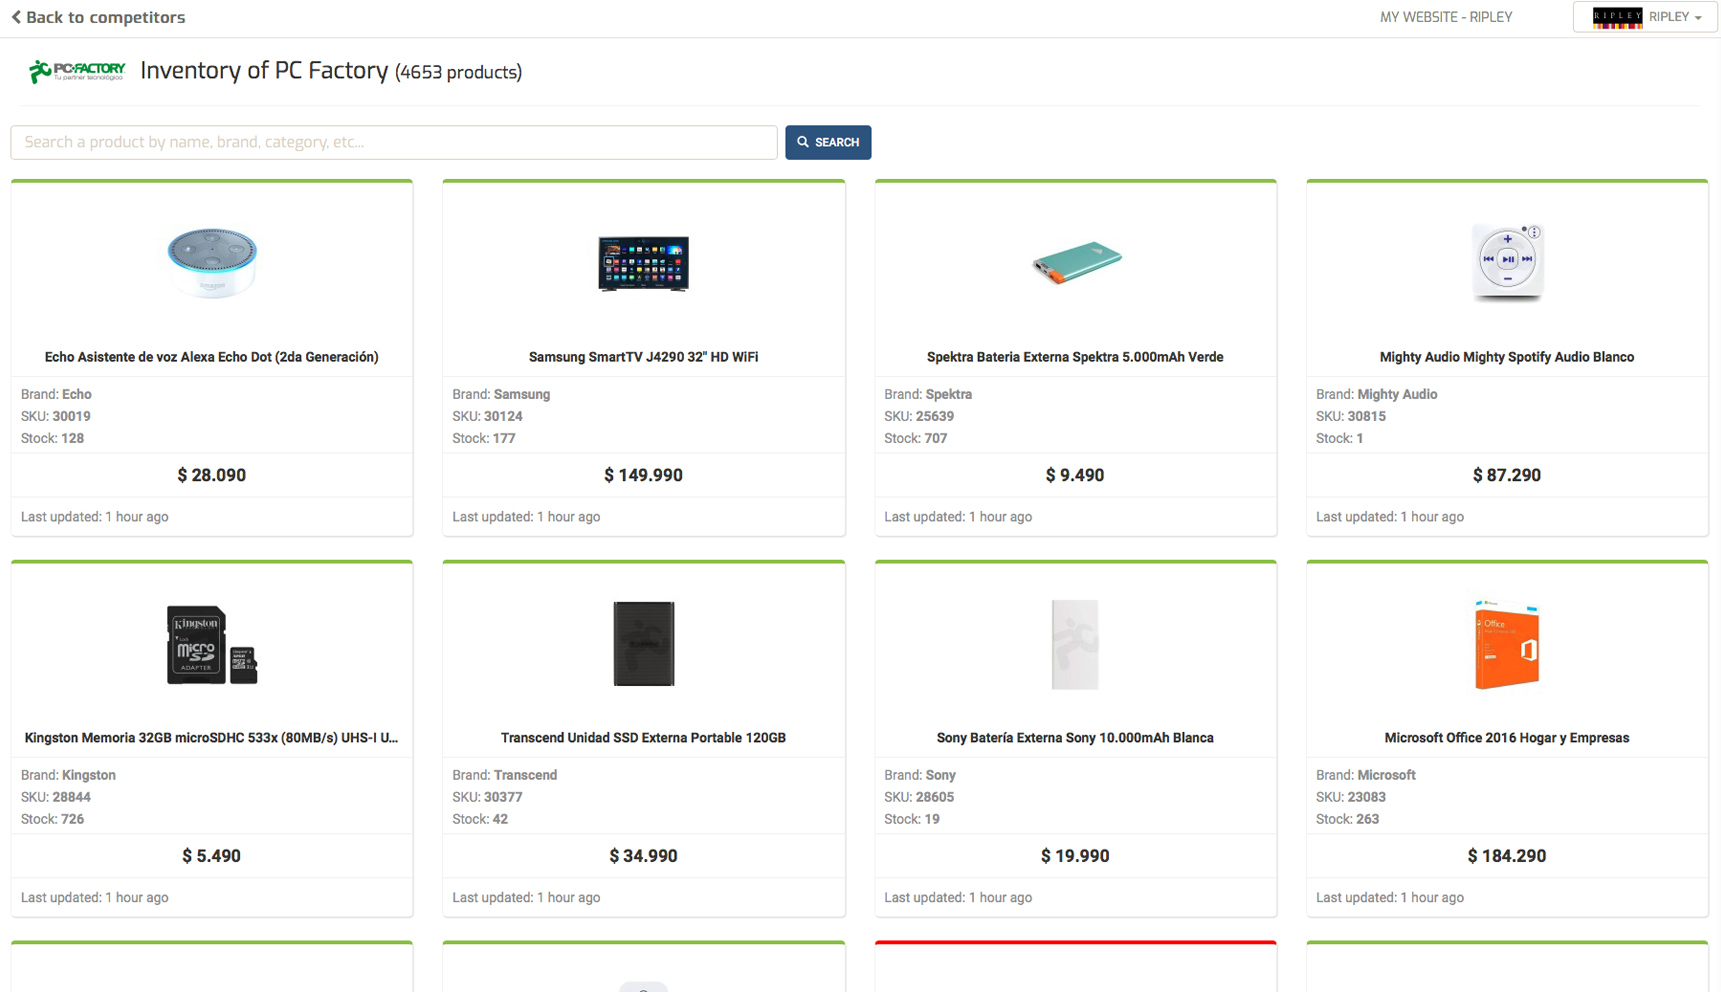Click the Ripley logo in the header
The height and width of the screenshot is (992, 1721).
[1616, 17]
